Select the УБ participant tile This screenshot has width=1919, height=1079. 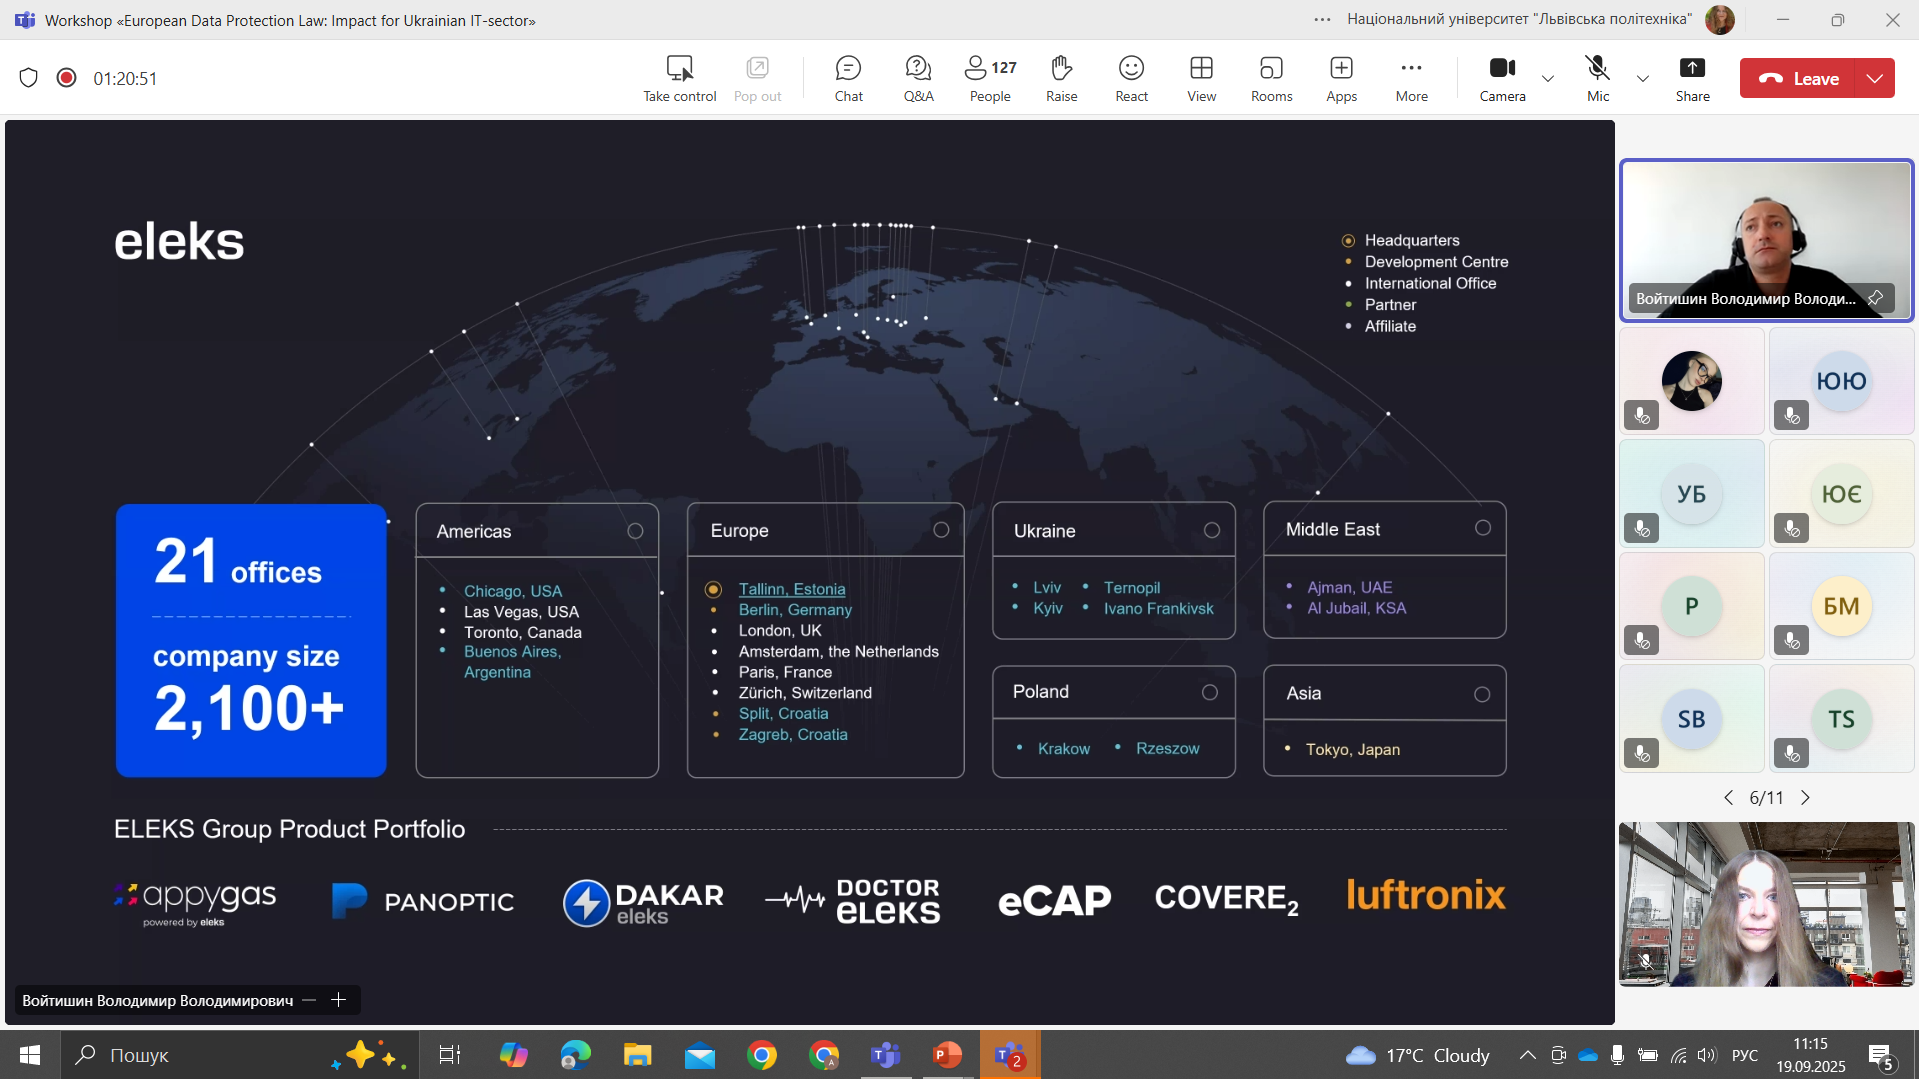click(x=1691, y=494)
